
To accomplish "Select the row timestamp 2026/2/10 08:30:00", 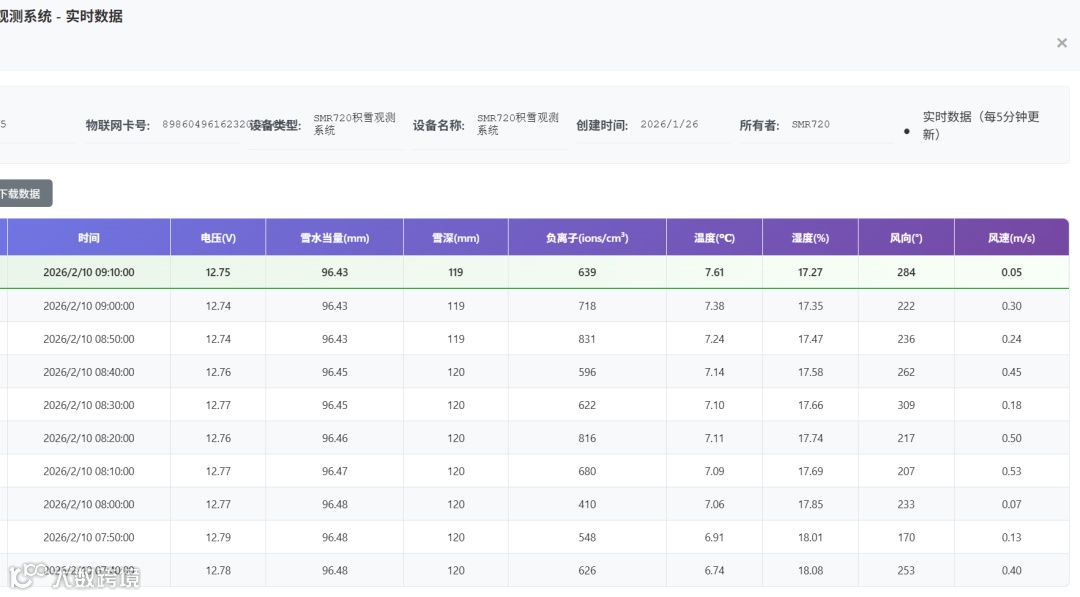I will 89,405.
